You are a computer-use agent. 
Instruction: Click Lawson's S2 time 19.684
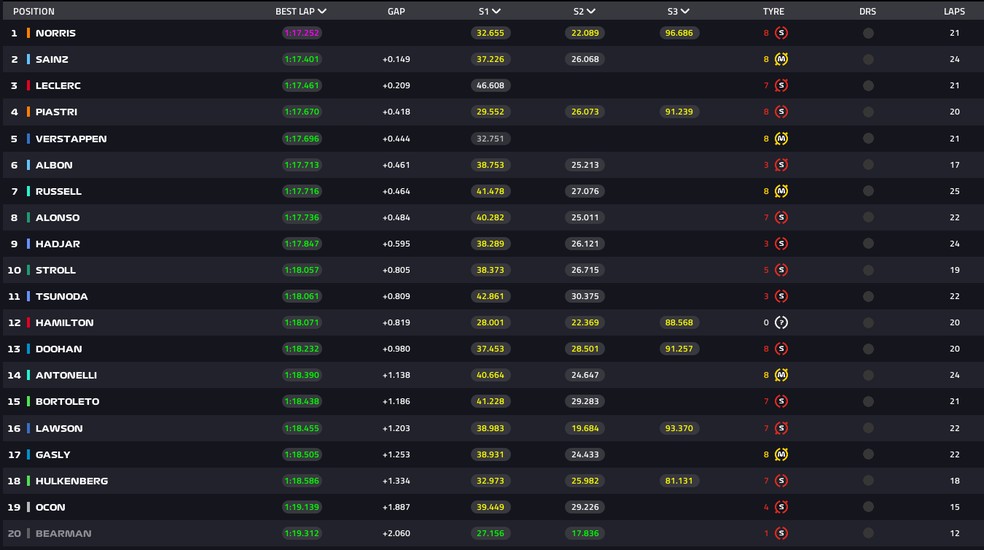click(585, 428)
